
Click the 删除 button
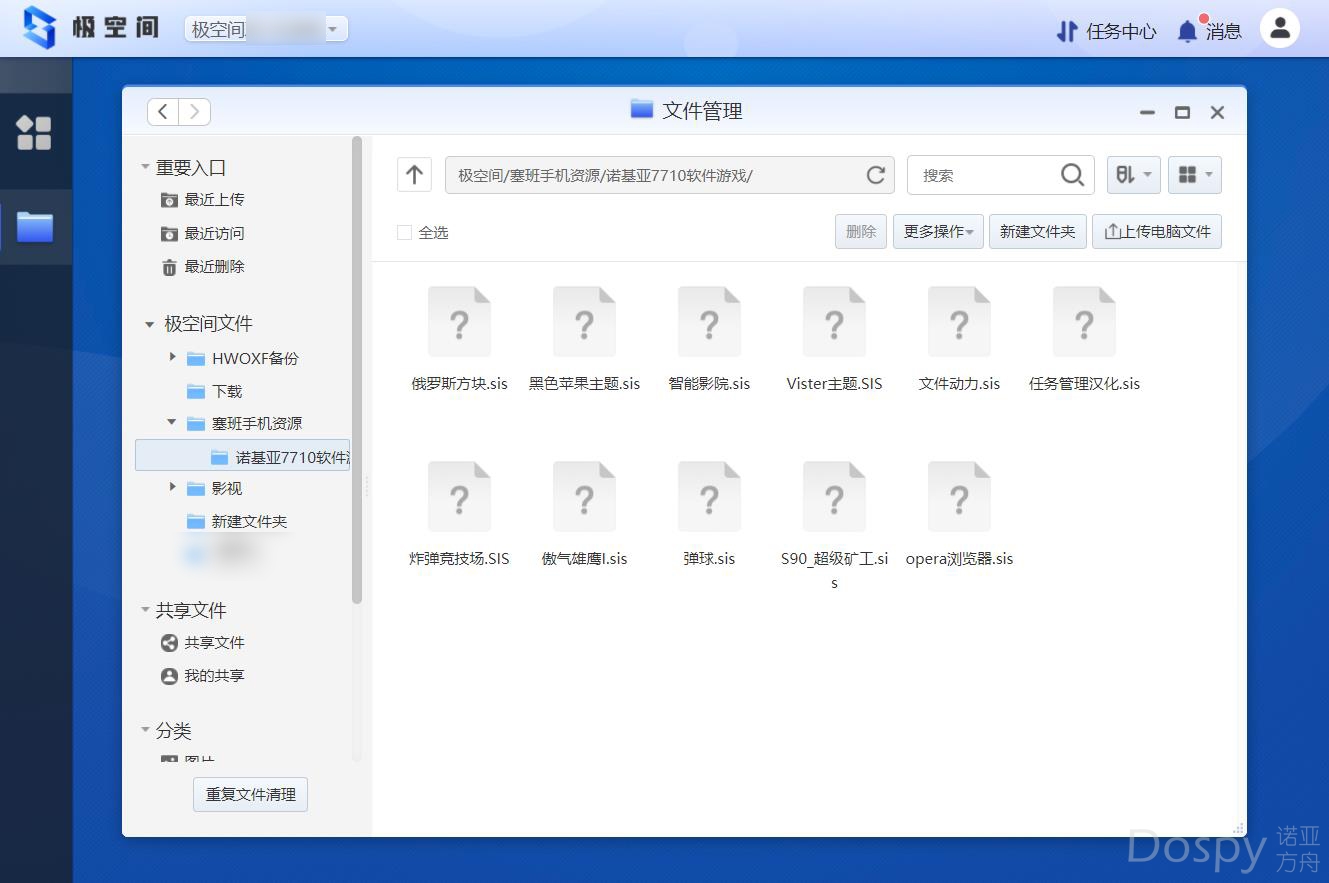click(861, 232)
